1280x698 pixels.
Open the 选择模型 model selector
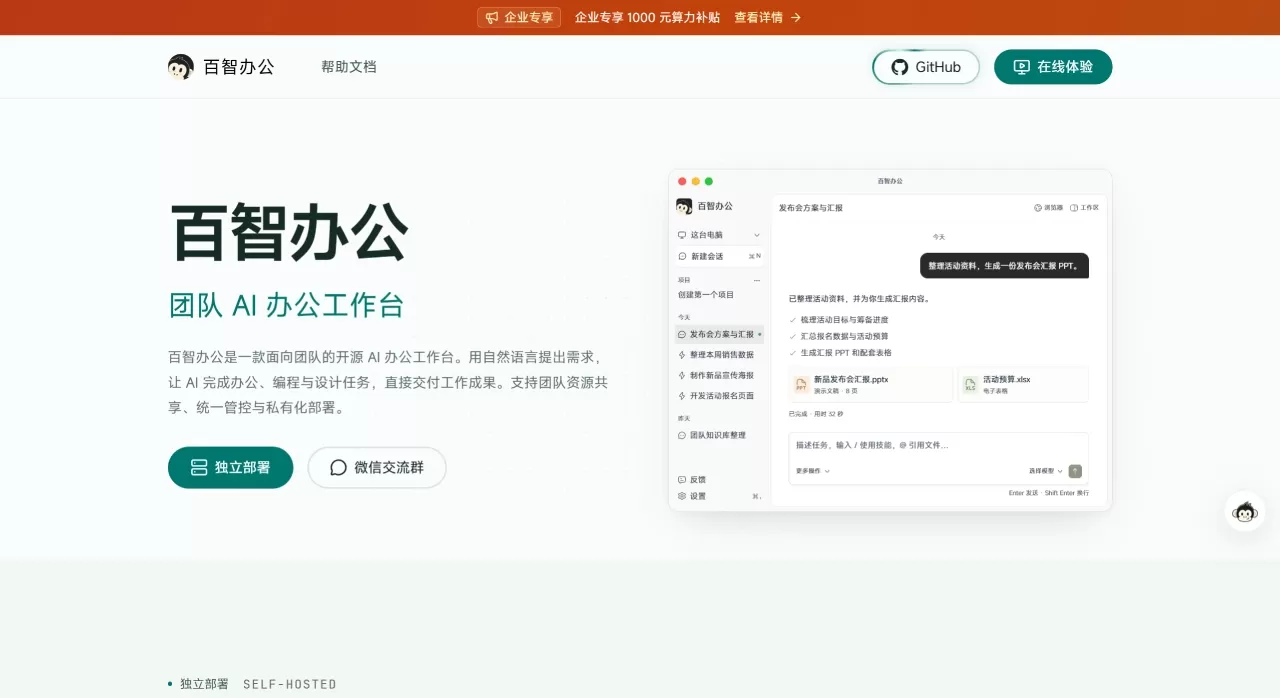click(1046, 471)
